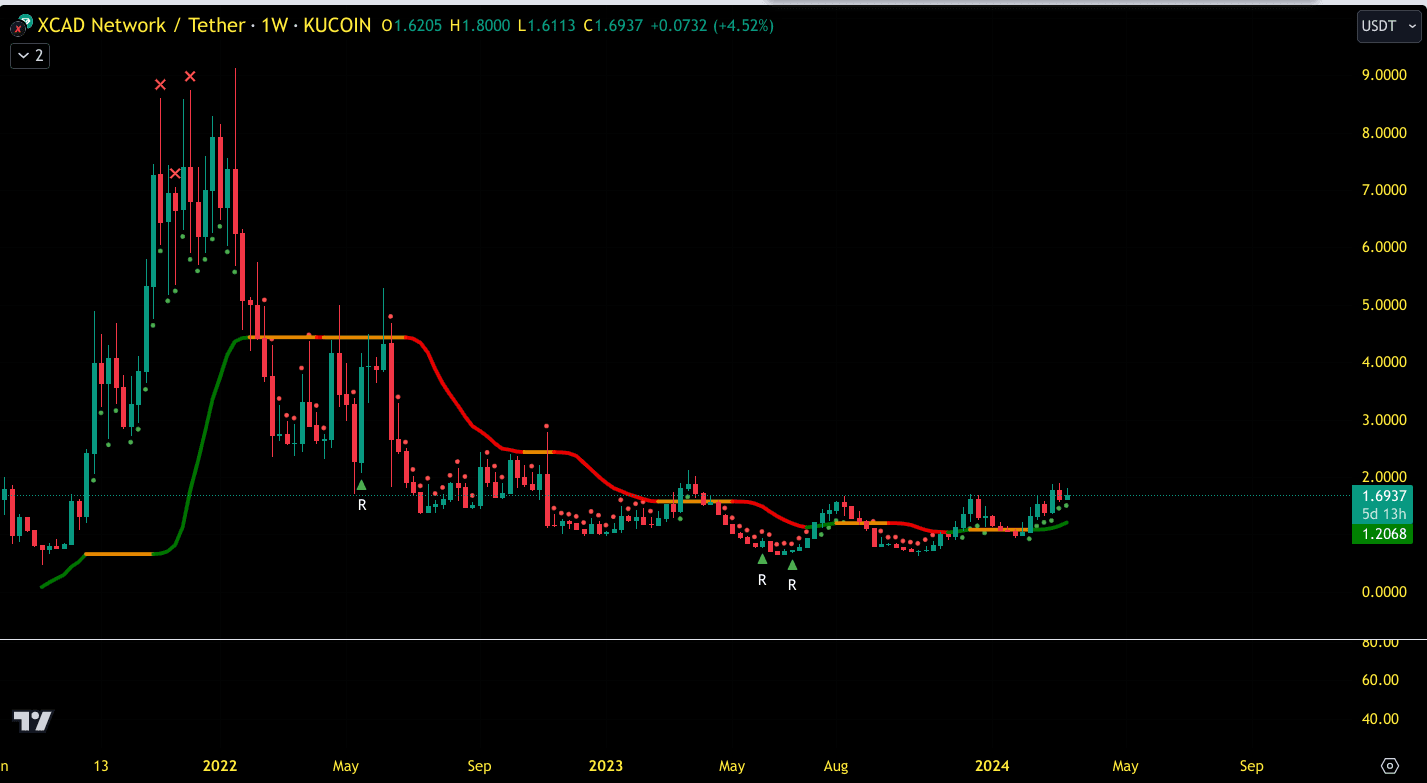Open the USDT currency dropdown
The width and height of the screenshot is (1427, 783).
coord(1389,27)
